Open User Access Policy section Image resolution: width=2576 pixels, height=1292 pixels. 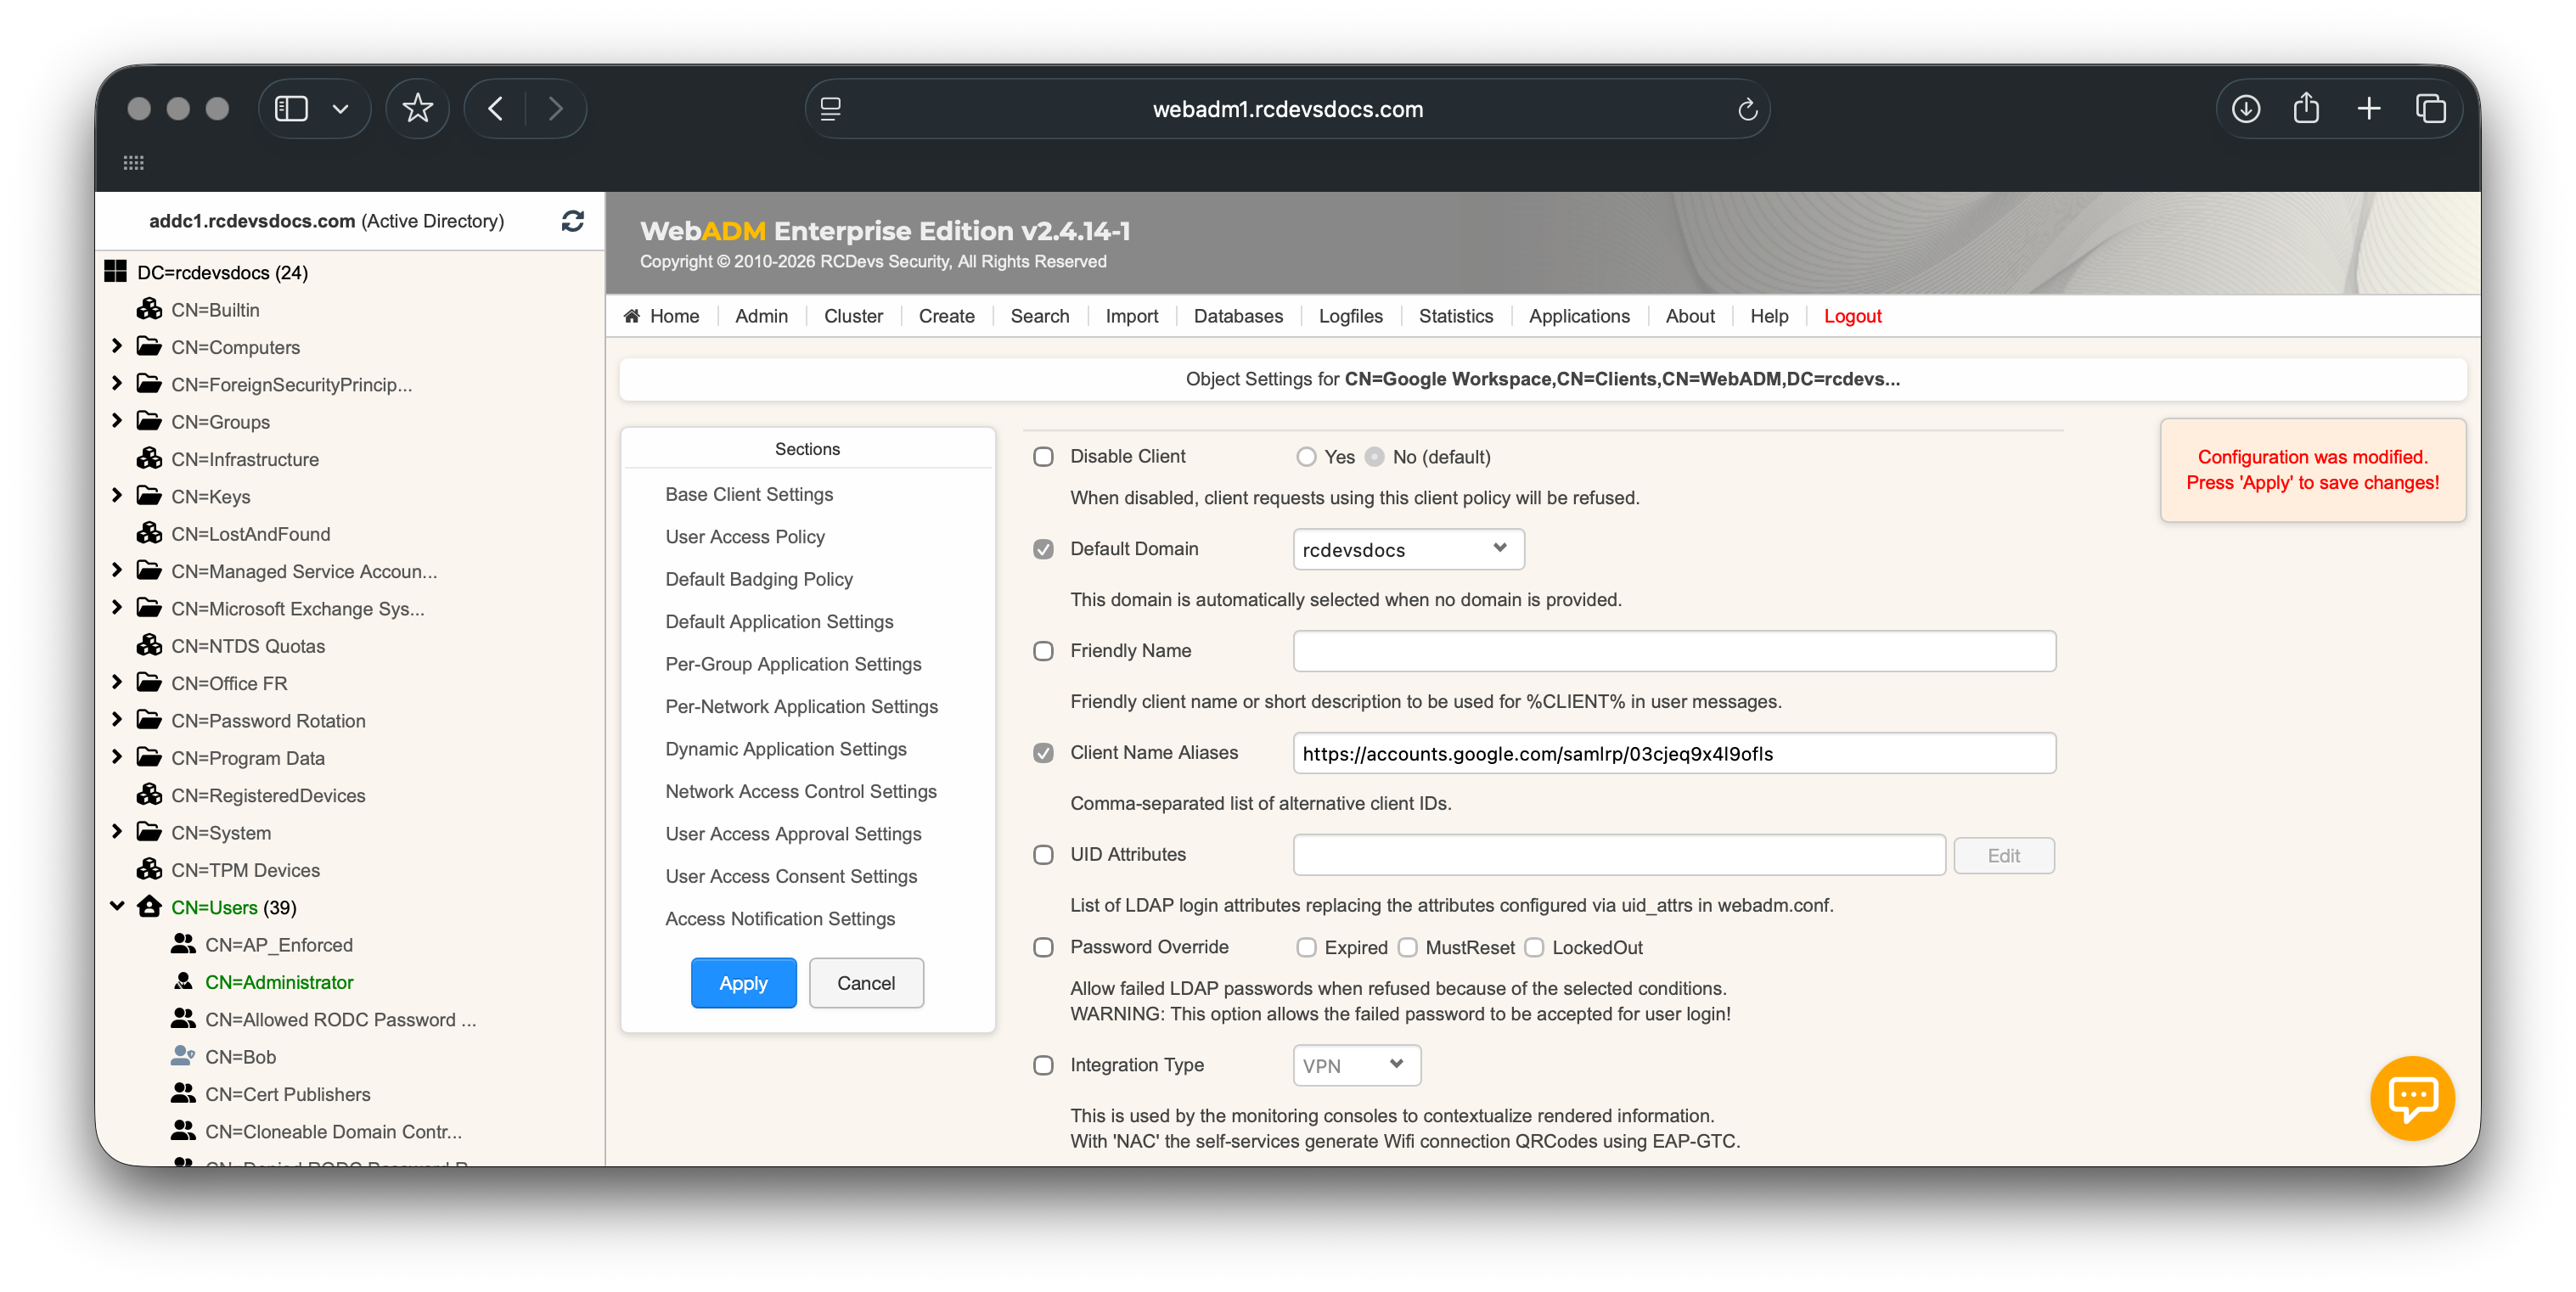[745, 537]
